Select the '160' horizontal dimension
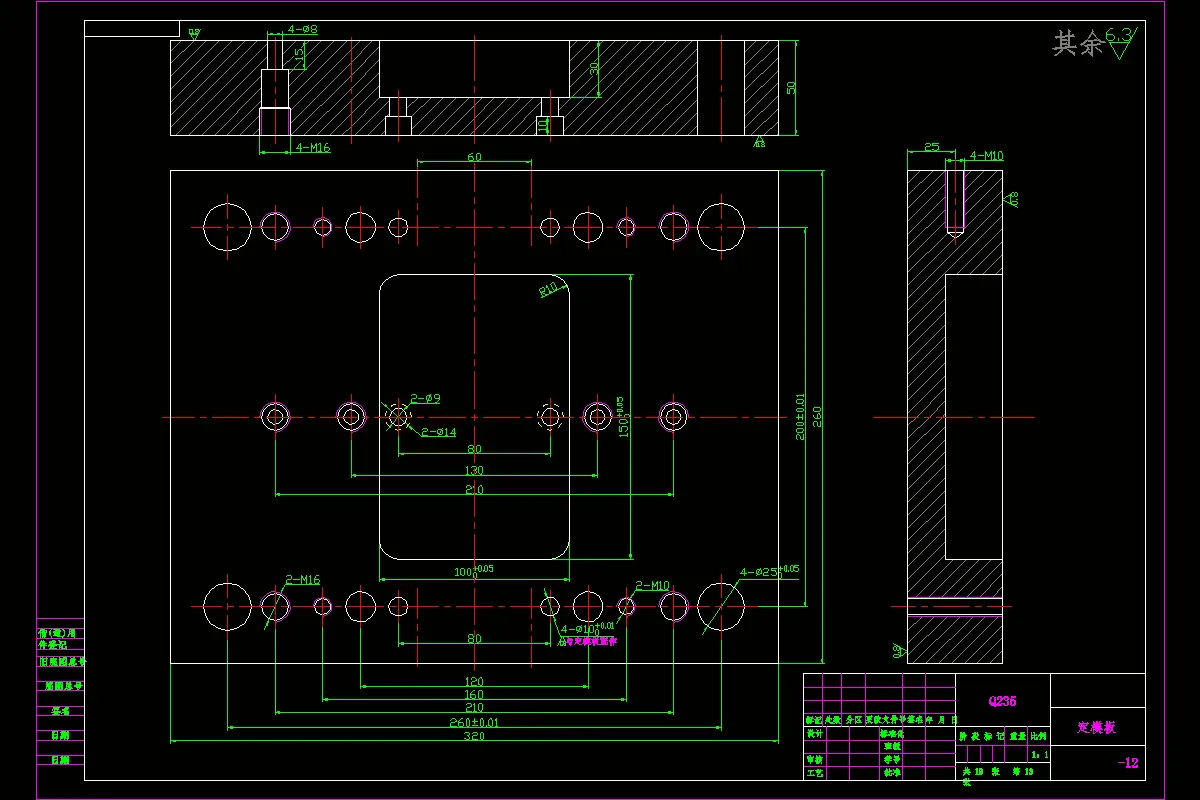 474,694
